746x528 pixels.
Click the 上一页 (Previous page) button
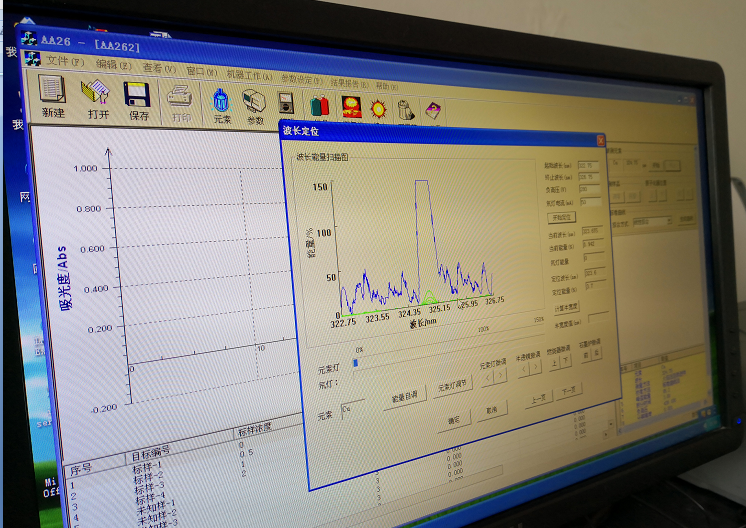pyautogui.click(x=538, y=398)
